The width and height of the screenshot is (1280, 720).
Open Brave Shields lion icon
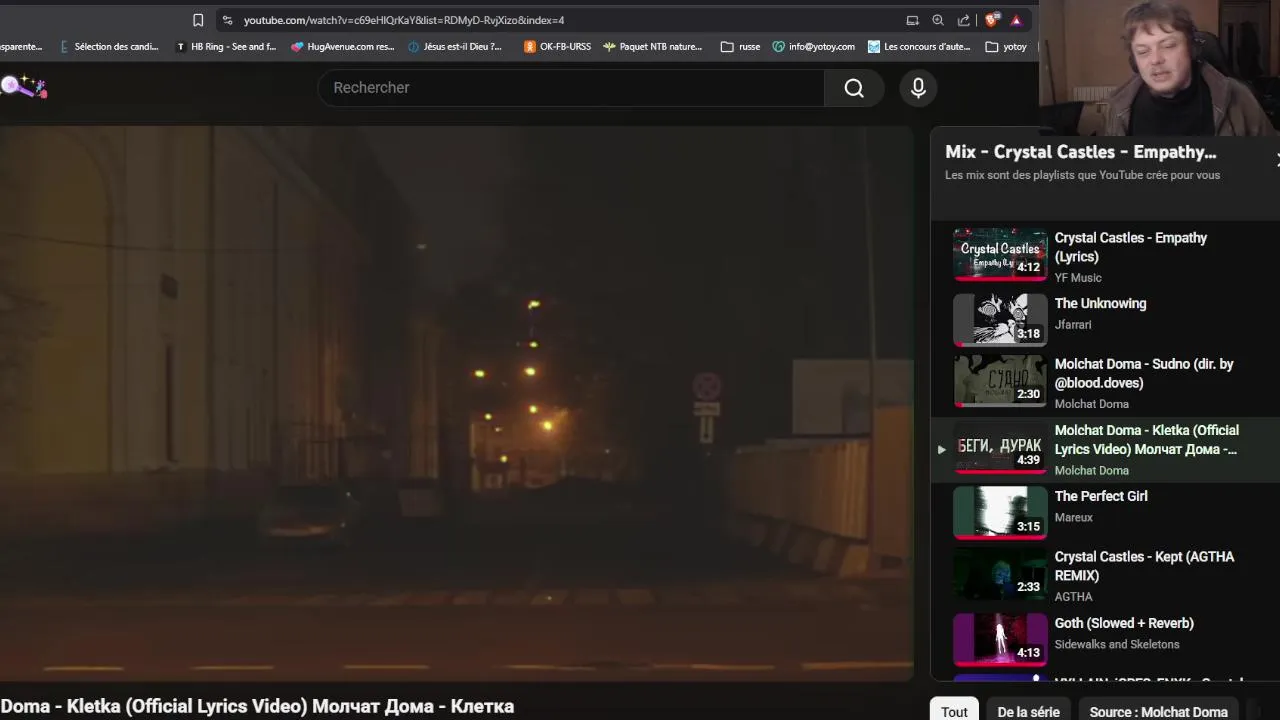point(992,20)
